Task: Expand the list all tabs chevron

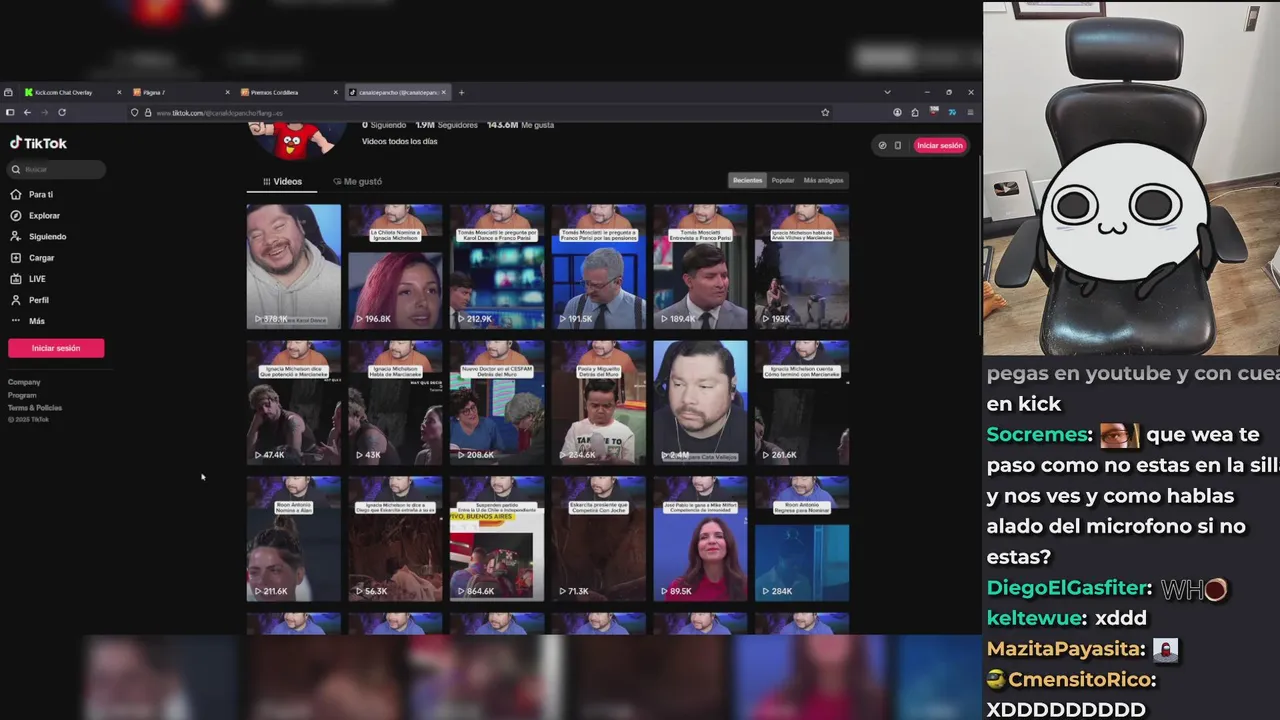Action: [x=887, y=92]
